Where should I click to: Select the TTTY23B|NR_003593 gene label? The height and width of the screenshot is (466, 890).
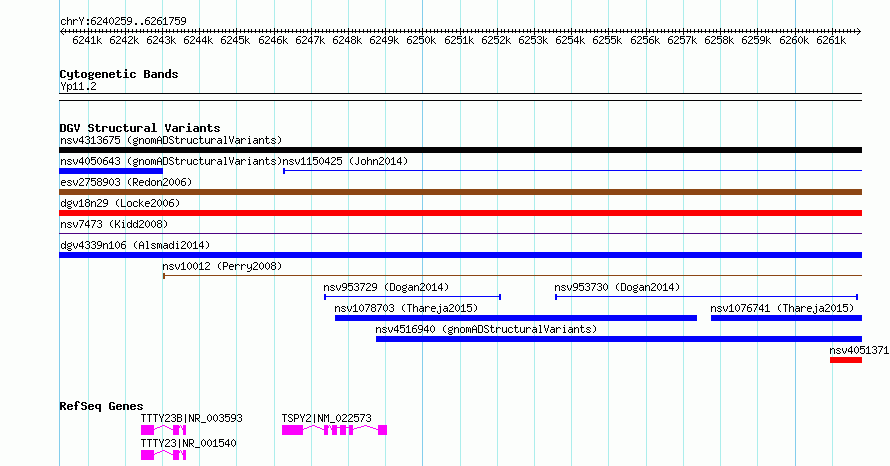point(192,418)
